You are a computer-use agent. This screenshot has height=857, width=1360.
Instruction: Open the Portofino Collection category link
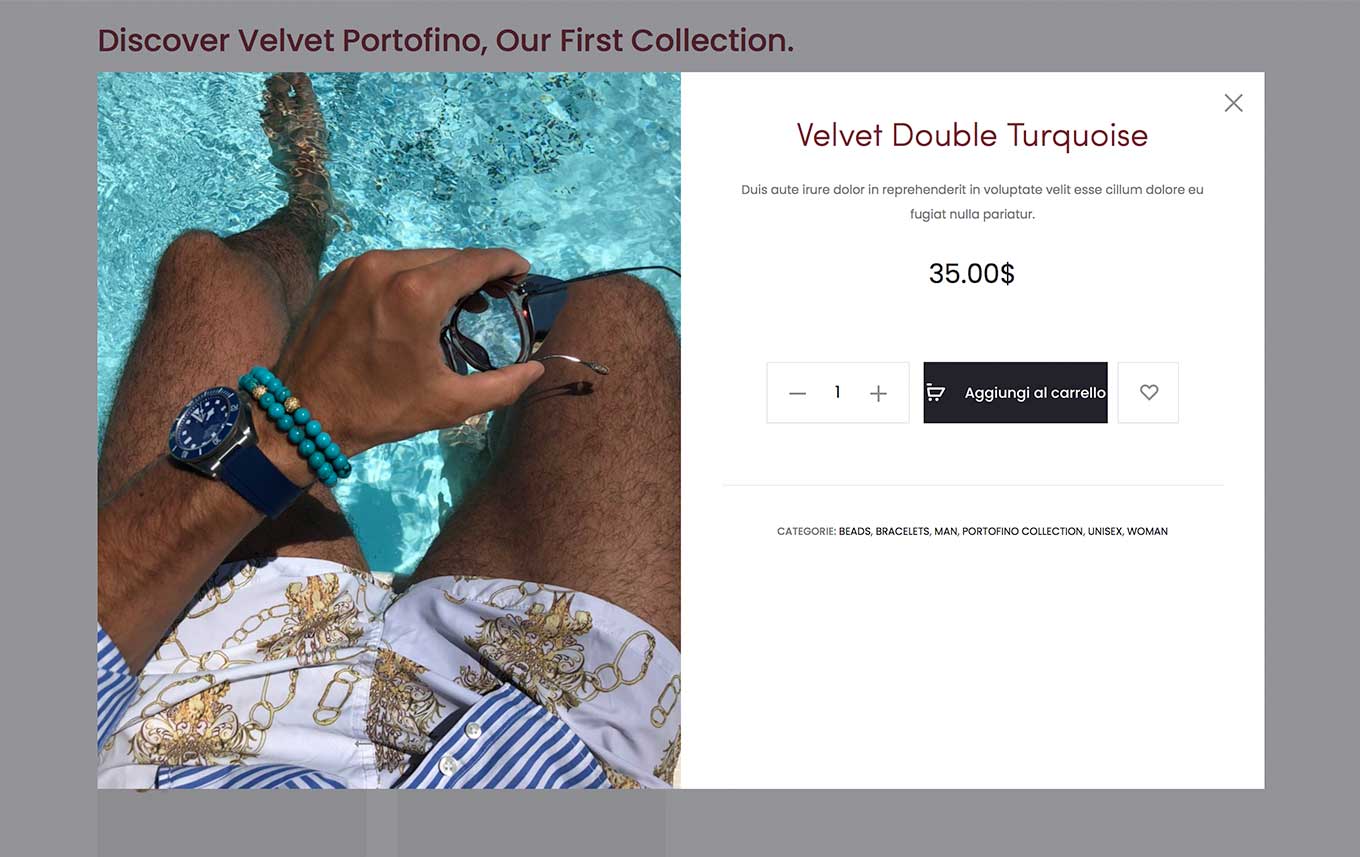[1022, 531]
